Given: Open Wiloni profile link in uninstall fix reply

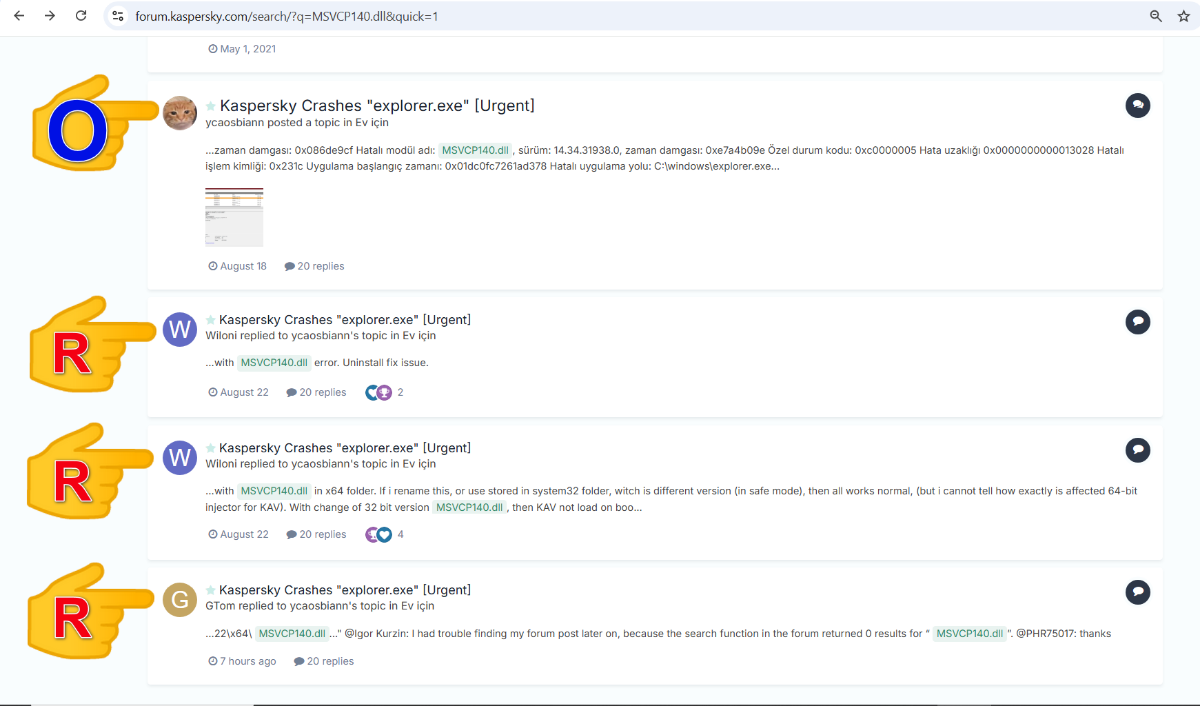Looking at the screenshot, I should [221, 336].
